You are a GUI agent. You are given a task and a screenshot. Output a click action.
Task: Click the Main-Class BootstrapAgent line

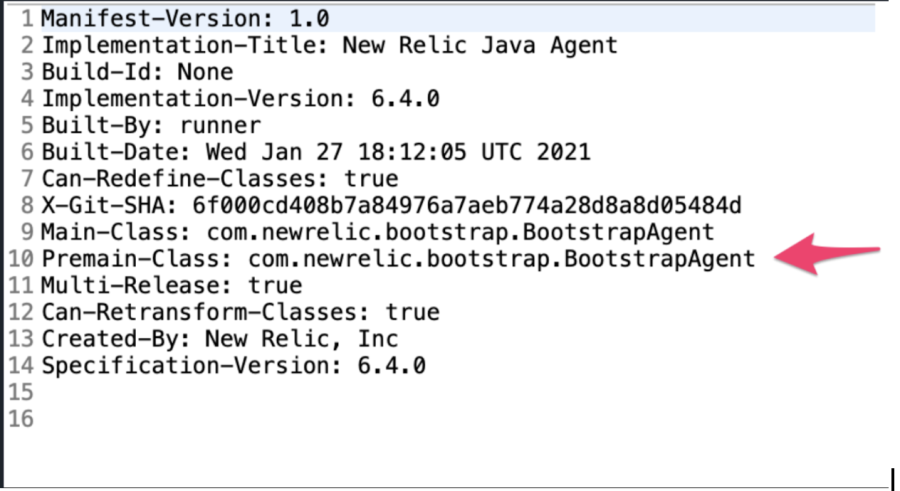click(378, 233)
